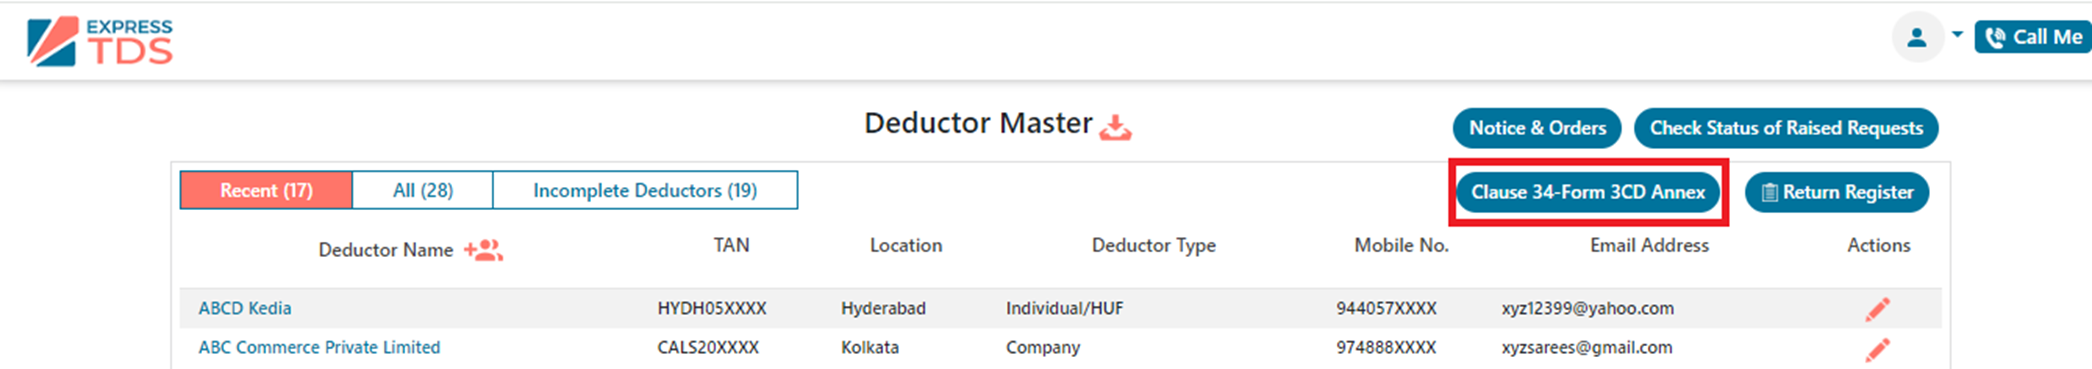Image resolution: width=2092 pixels, height=369 pixels.
Task: Click the Call Me button
Action: [2033, 37]
